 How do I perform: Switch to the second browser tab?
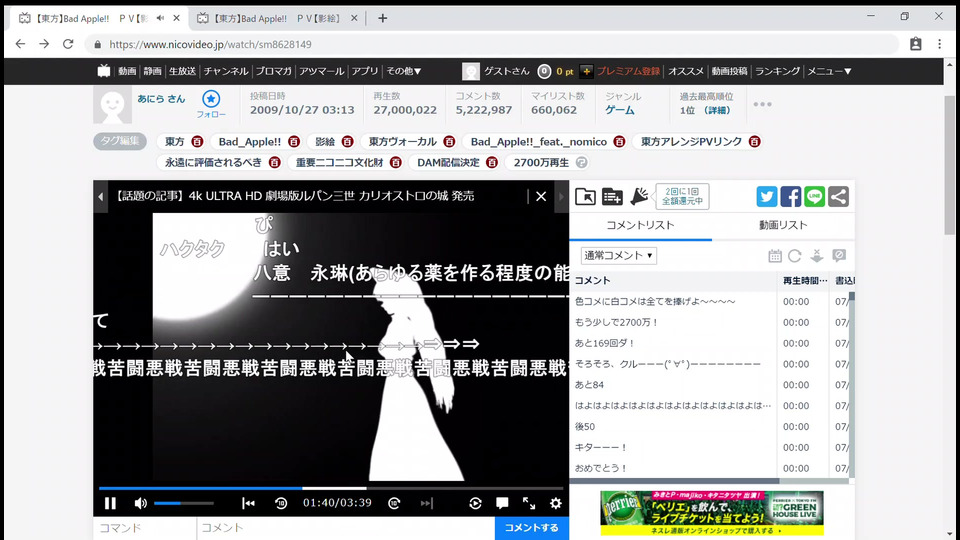[277, 18]
